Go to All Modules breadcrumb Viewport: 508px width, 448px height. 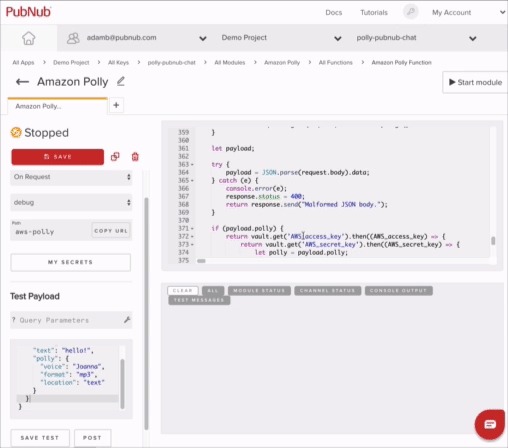230,62
